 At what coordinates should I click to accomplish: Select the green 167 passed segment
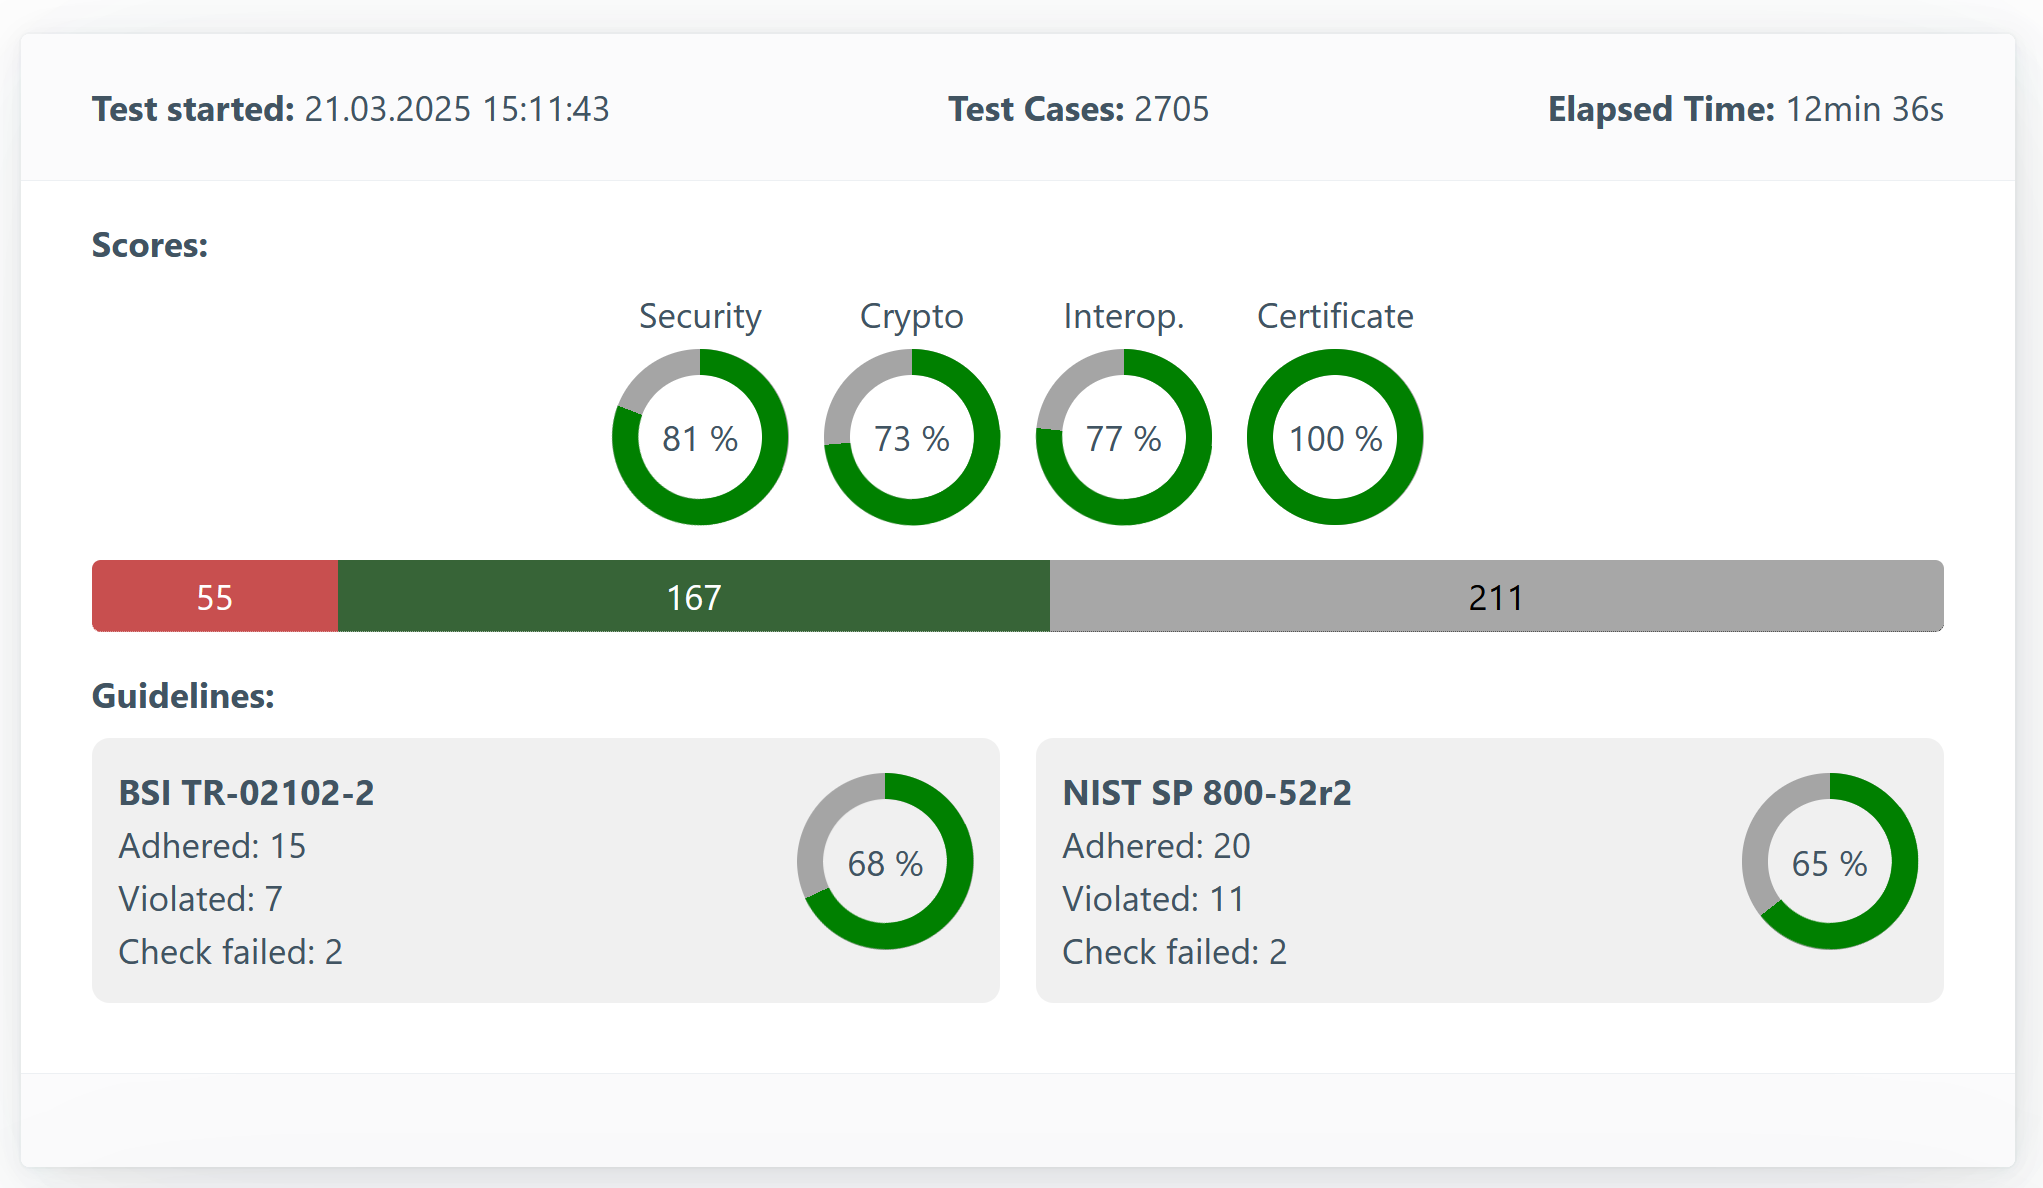click(x=694, y=596)
